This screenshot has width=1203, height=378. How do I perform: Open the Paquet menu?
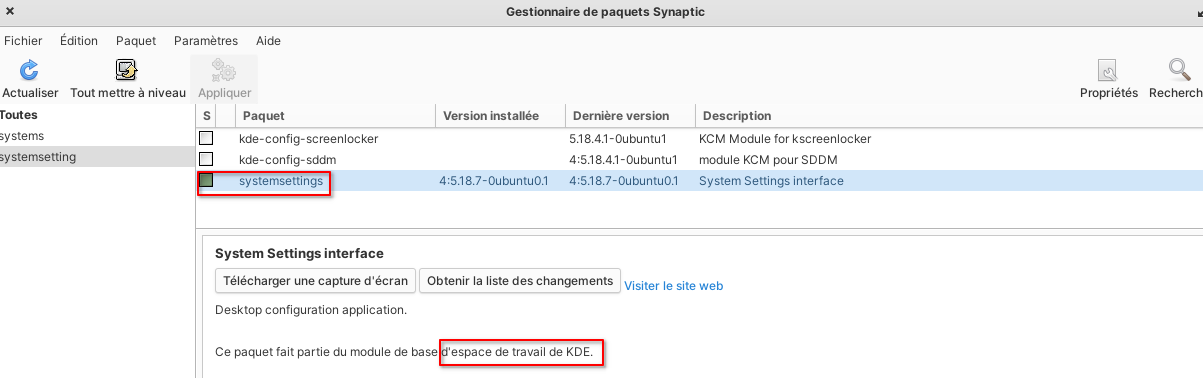136,41
